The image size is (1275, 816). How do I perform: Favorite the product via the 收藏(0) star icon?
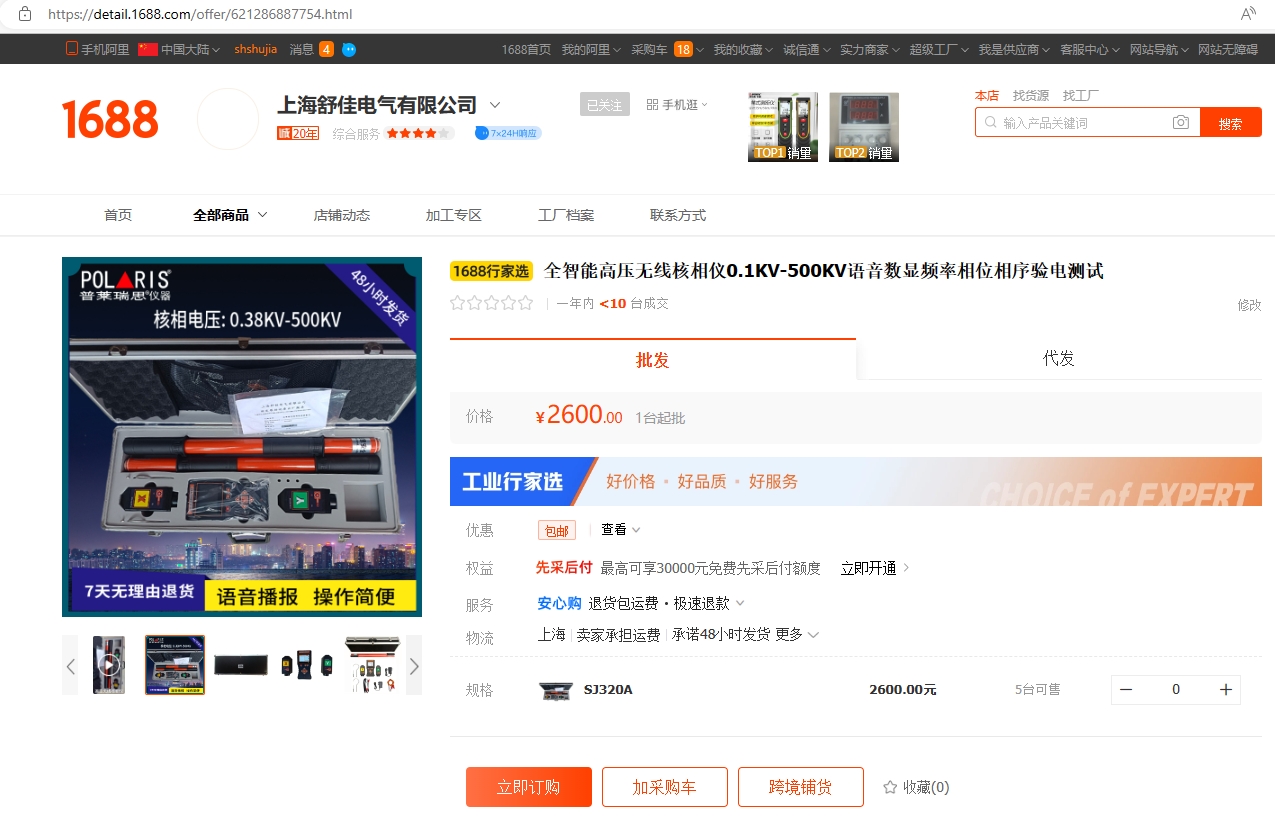pyautogui.click(x=888, y=787)
